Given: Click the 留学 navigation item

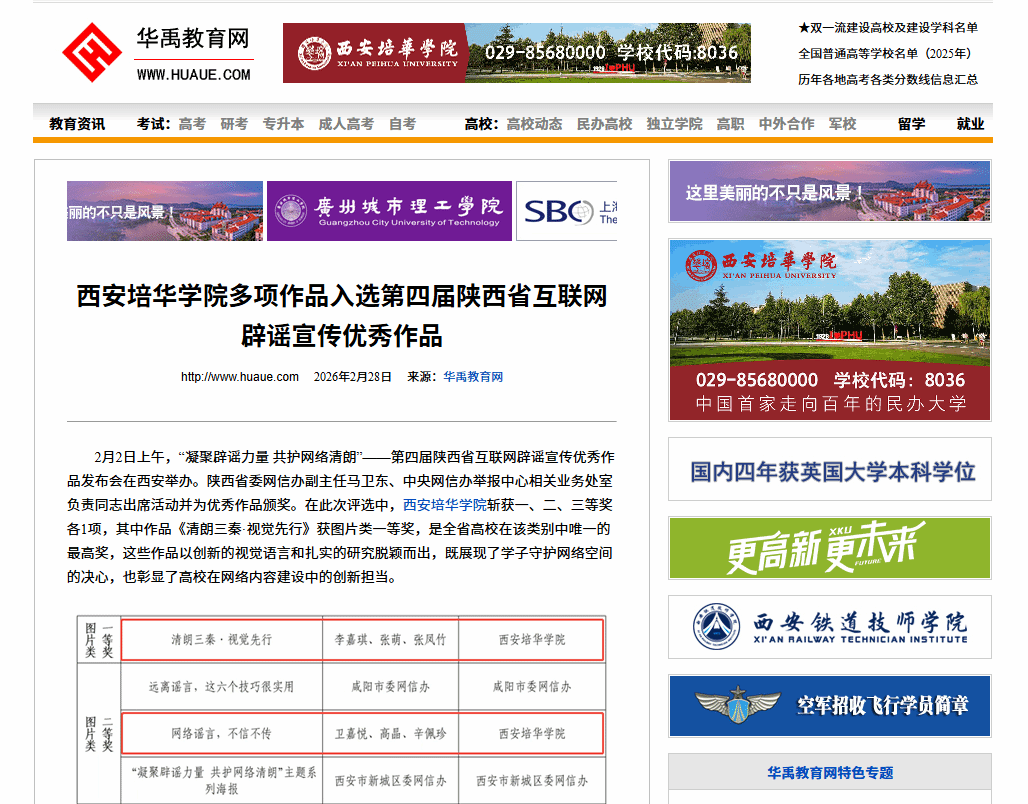Looking at the screenshot, I should point(911,124).
